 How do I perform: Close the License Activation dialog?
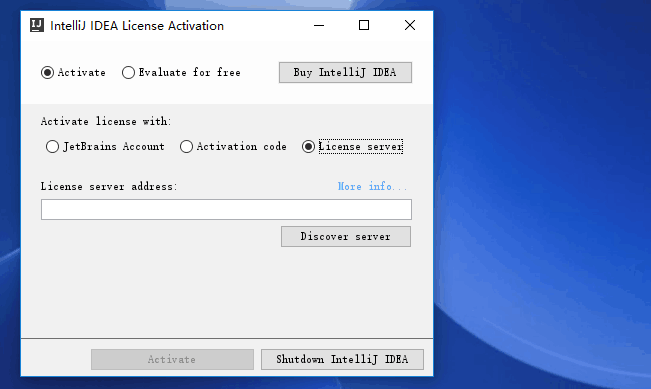click(x=410, y=25)
